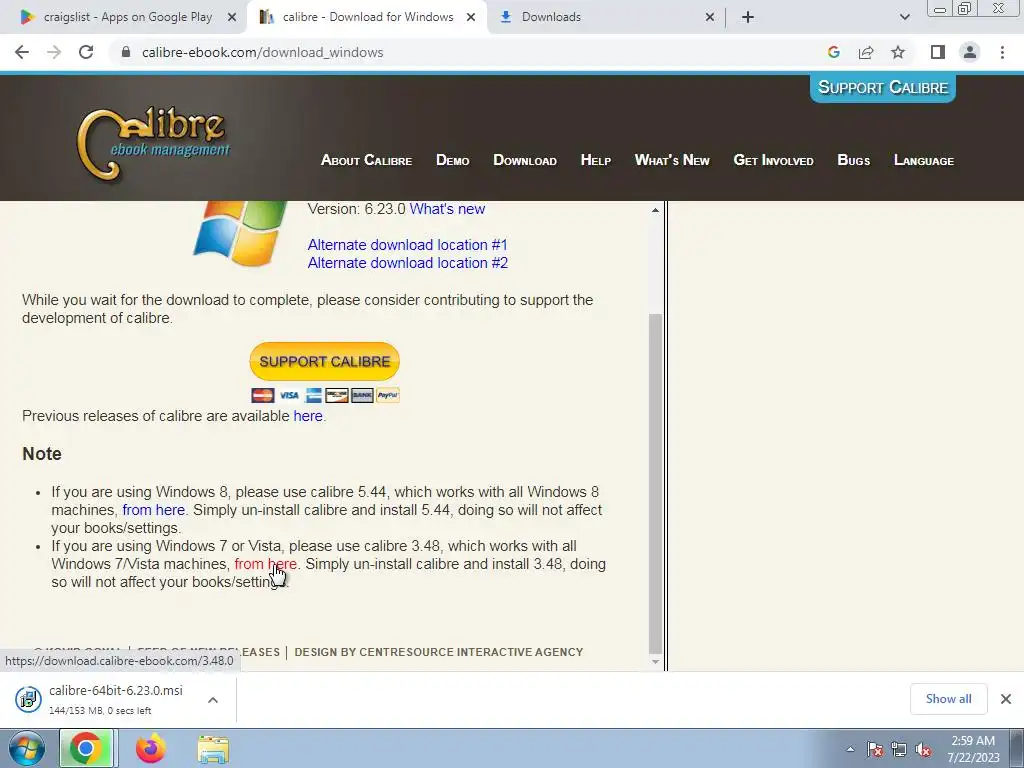
Task: Open the Demo menu item
Action: [453, 161]
